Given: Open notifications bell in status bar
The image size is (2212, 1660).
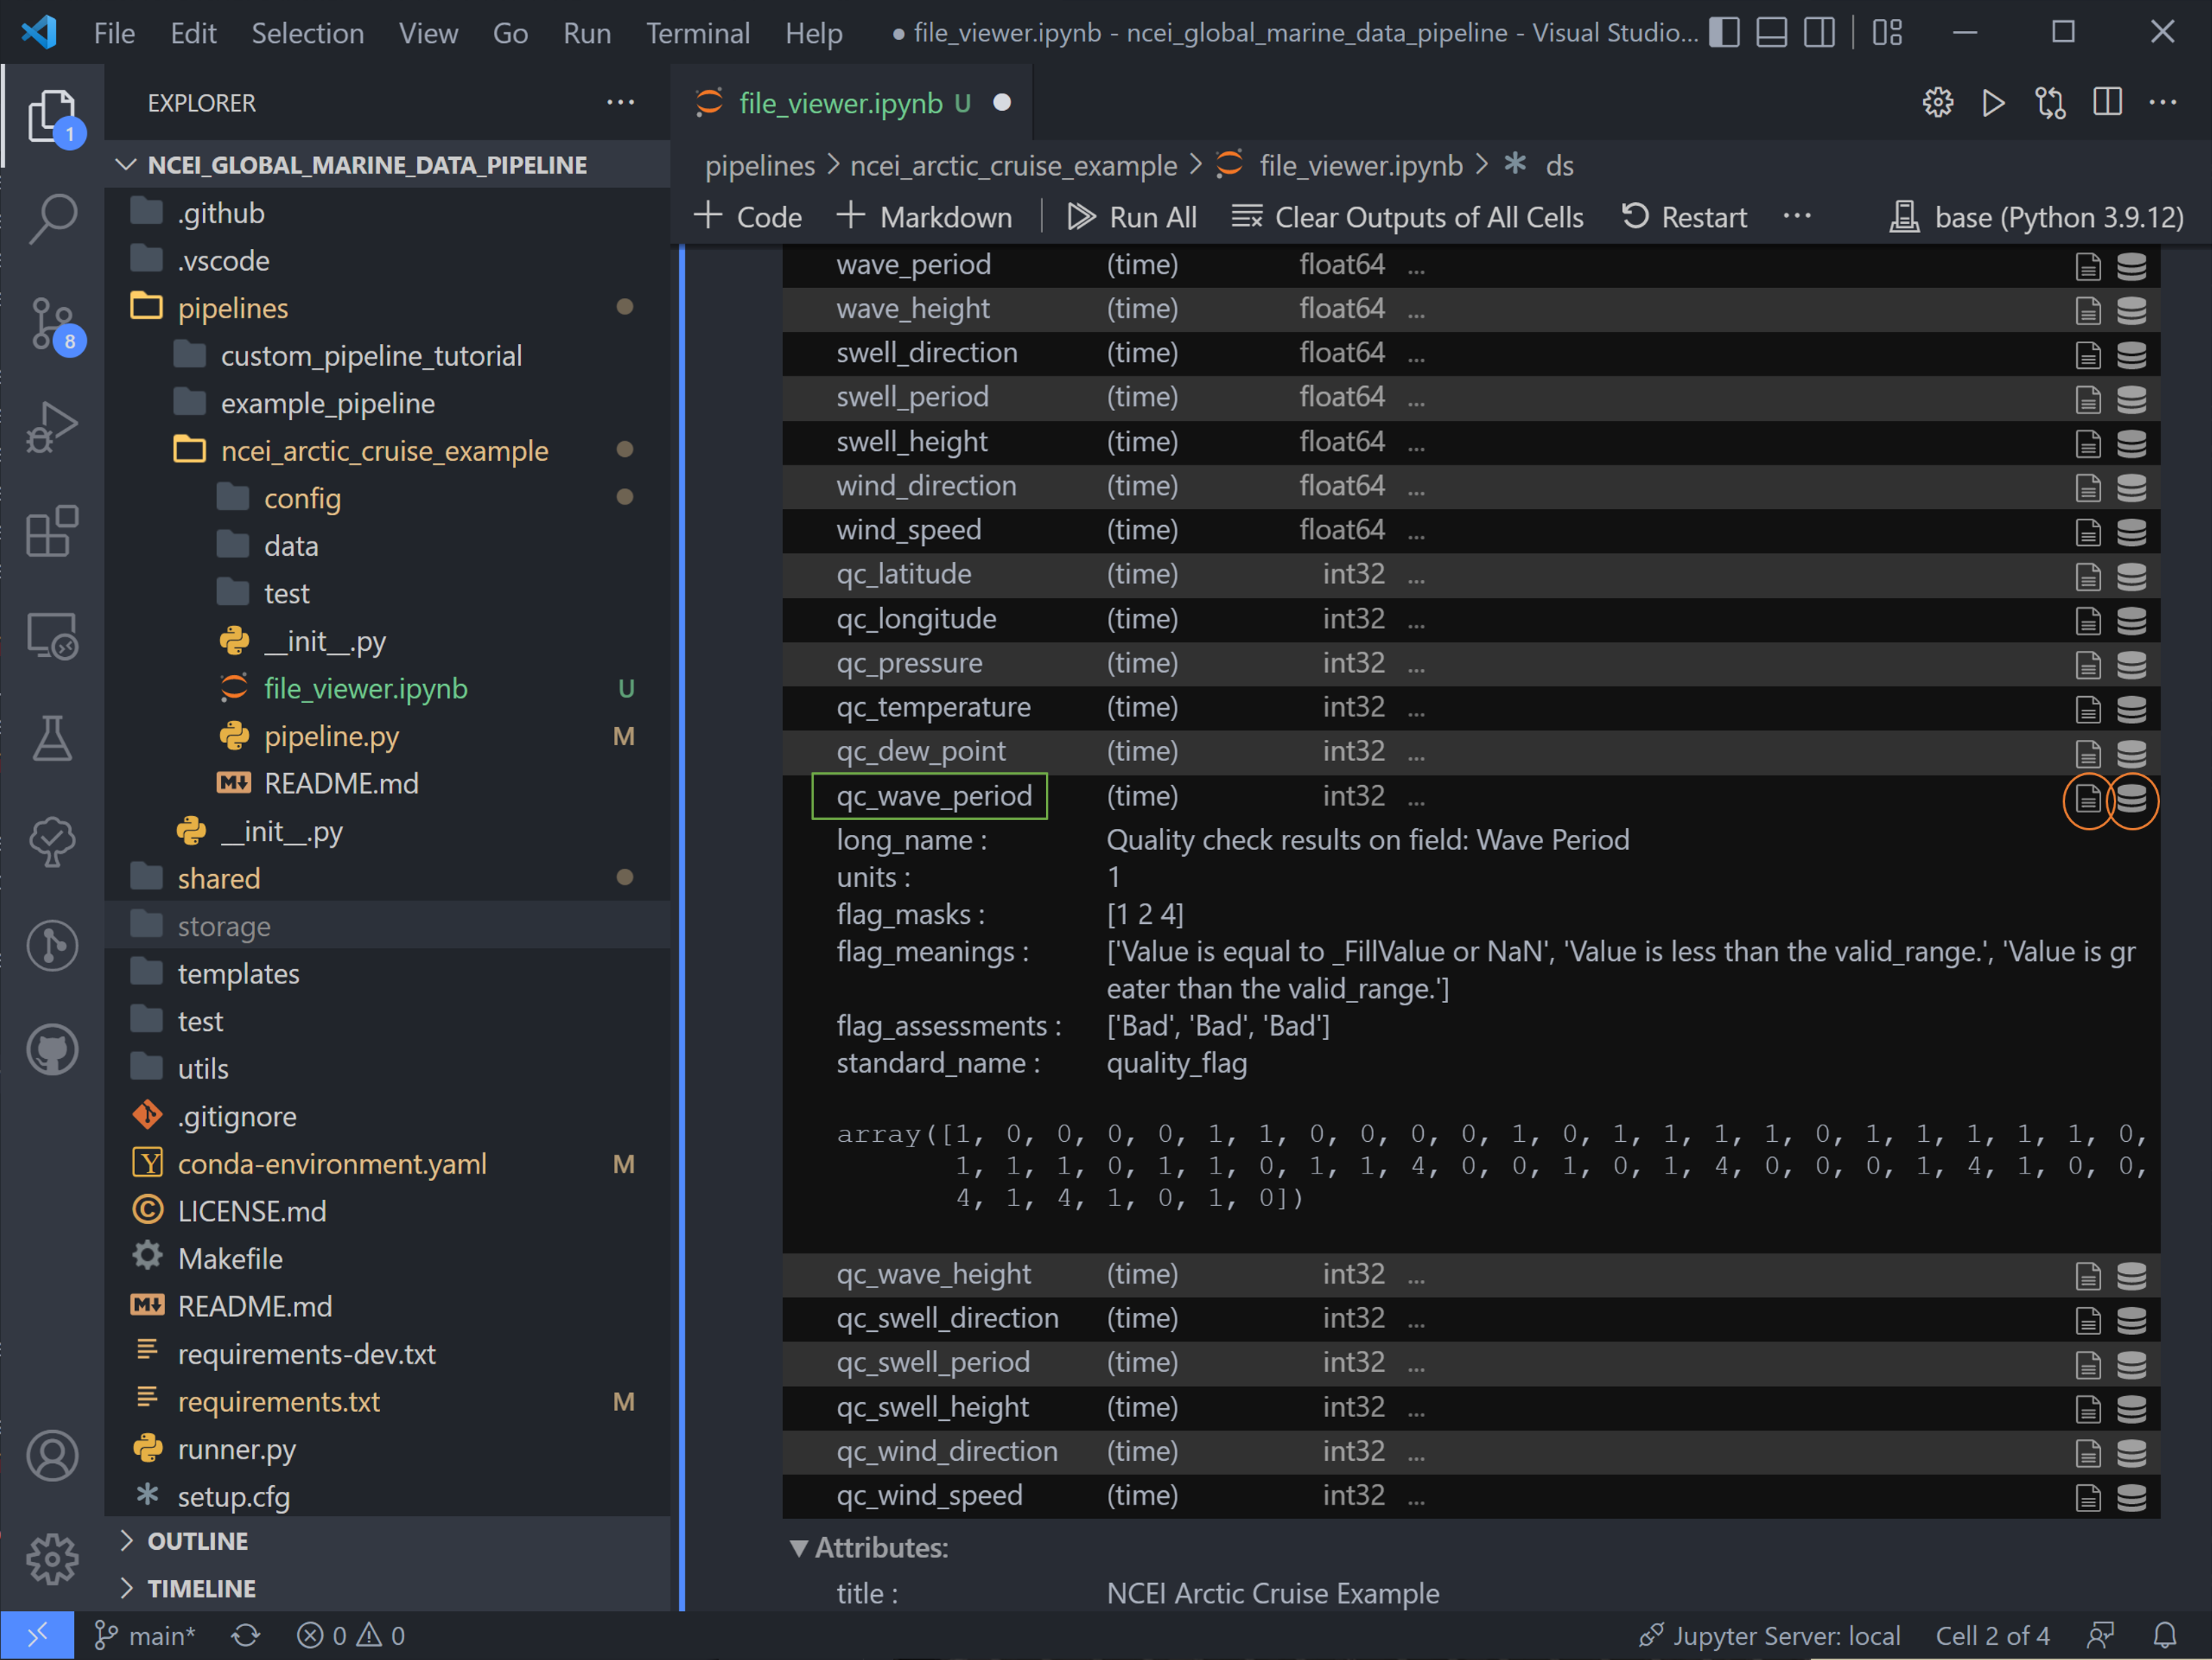Looking at the screenshot, I should (2164, 1635).
